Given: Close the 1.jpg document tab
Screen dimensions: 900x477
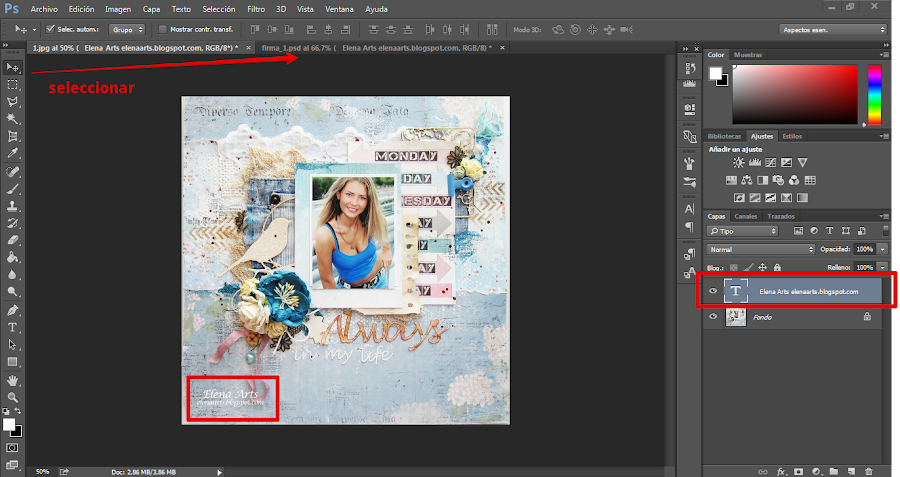Looking at the screenshot, I should tap(249, 48).
